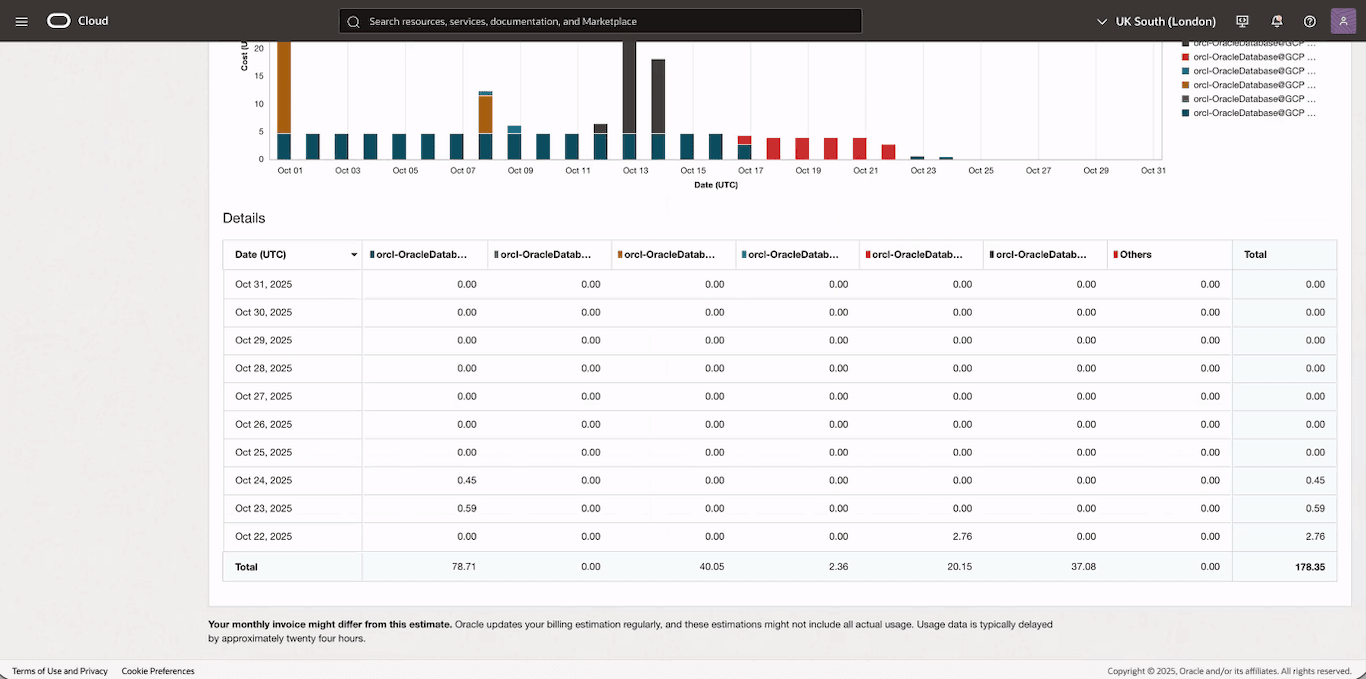Open the notifications bell
This screenshot has height=679, width=1366.
tap(1276, 20)
